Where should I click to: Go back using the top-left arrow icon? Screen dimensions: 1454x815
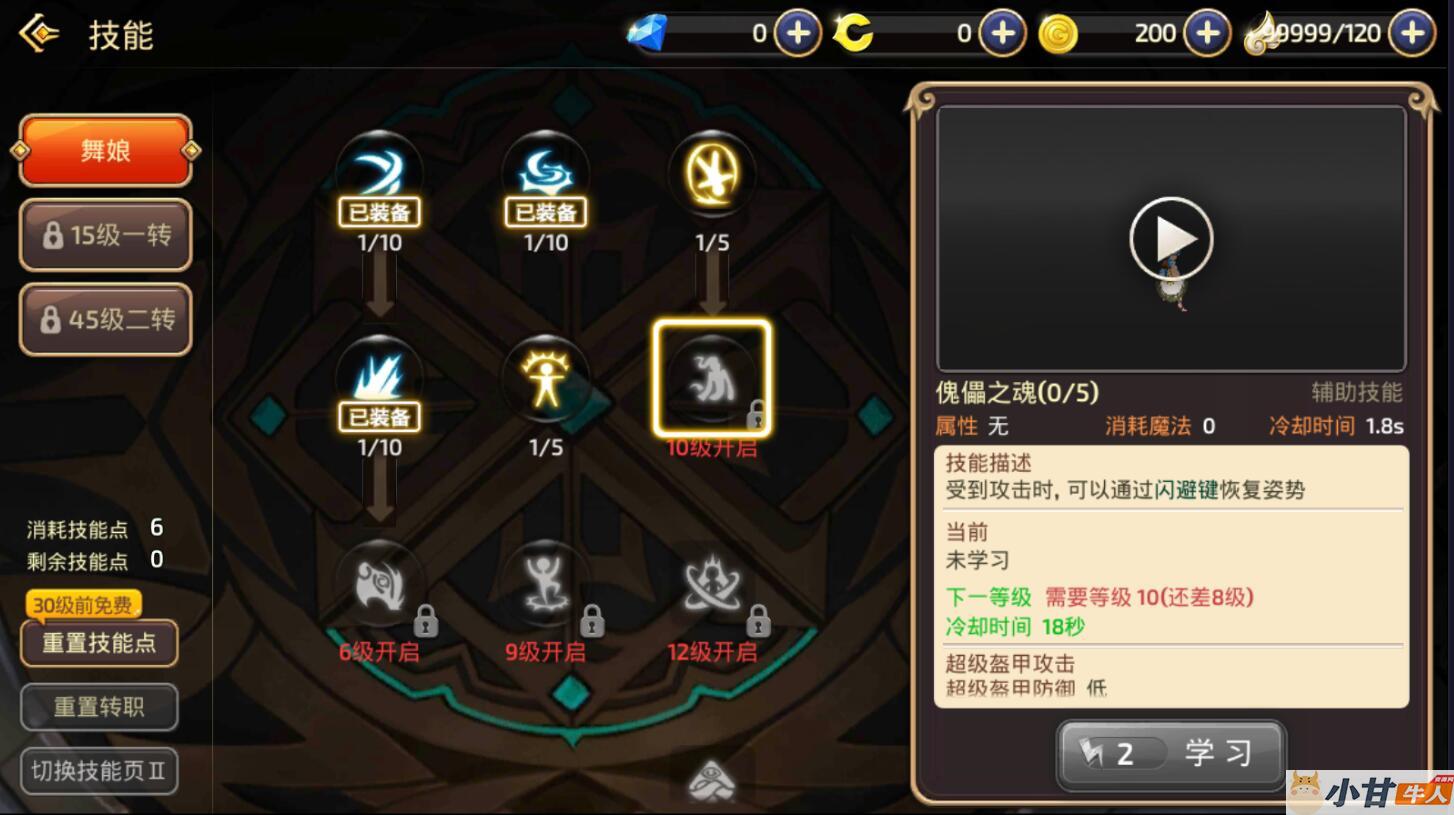[x=39, y=34]
